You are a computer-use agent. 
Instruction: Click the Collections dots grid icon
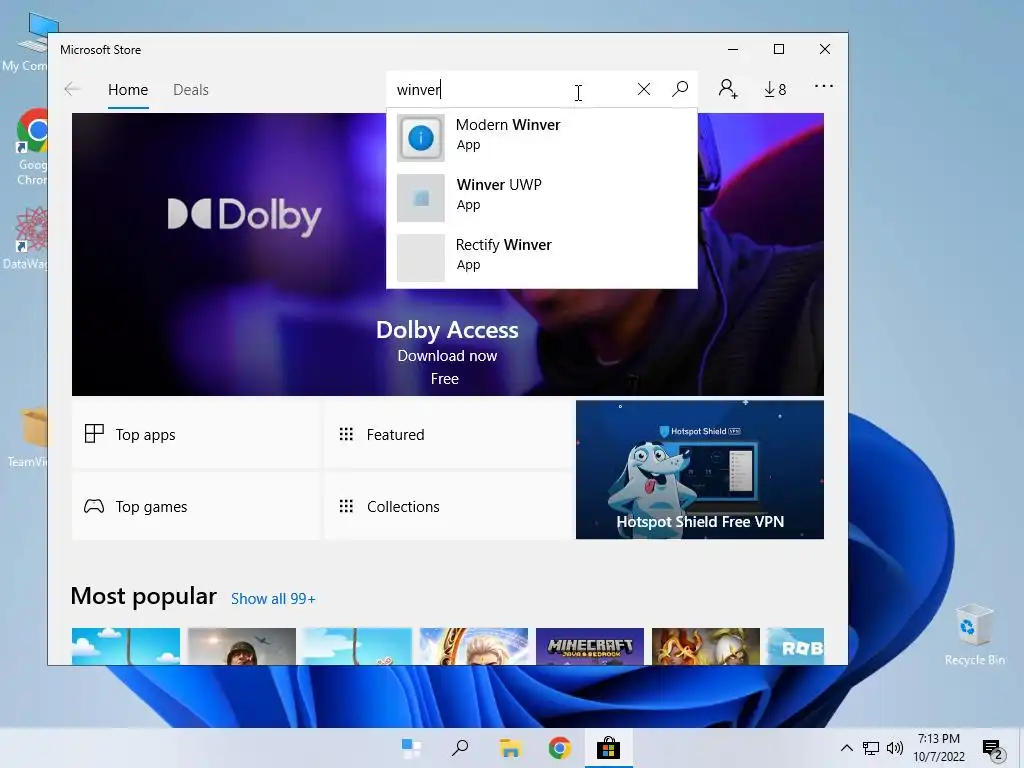tap(346, 506)
